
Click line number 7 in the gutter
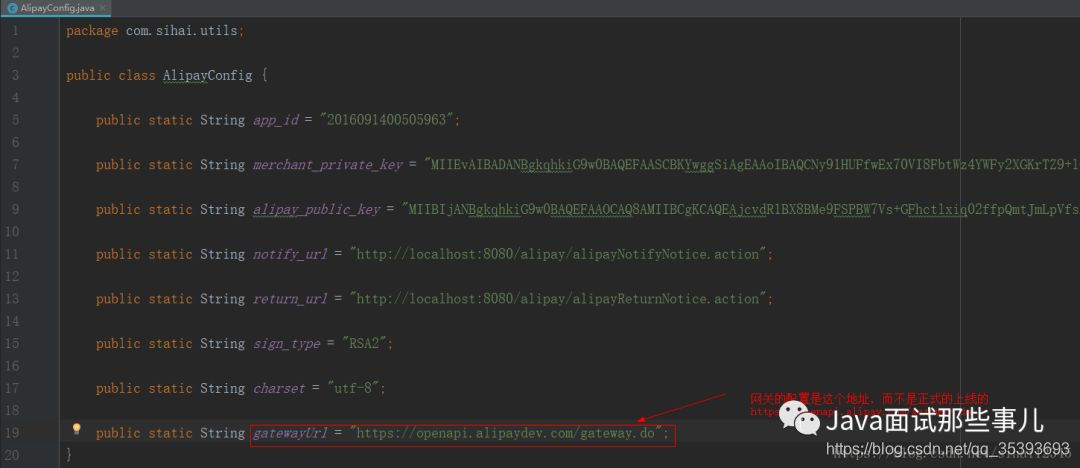pos(15,165)
